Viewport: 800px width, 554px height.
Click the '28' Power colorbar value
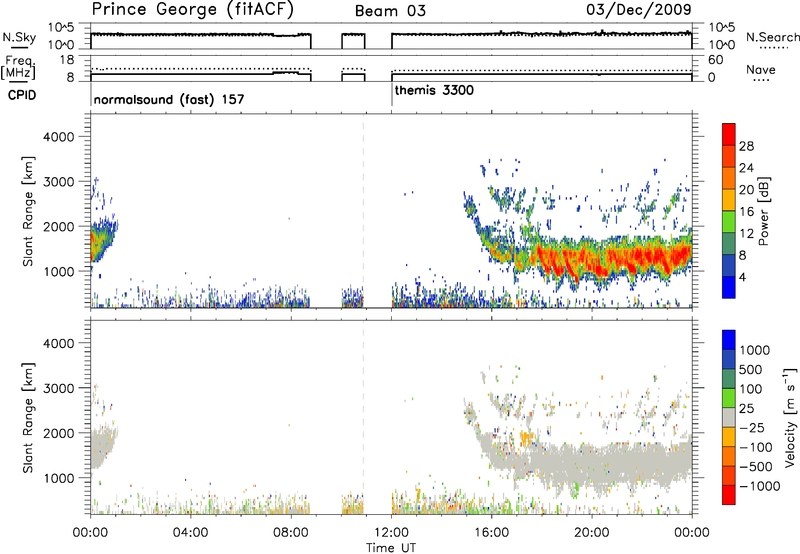(746, 146)
